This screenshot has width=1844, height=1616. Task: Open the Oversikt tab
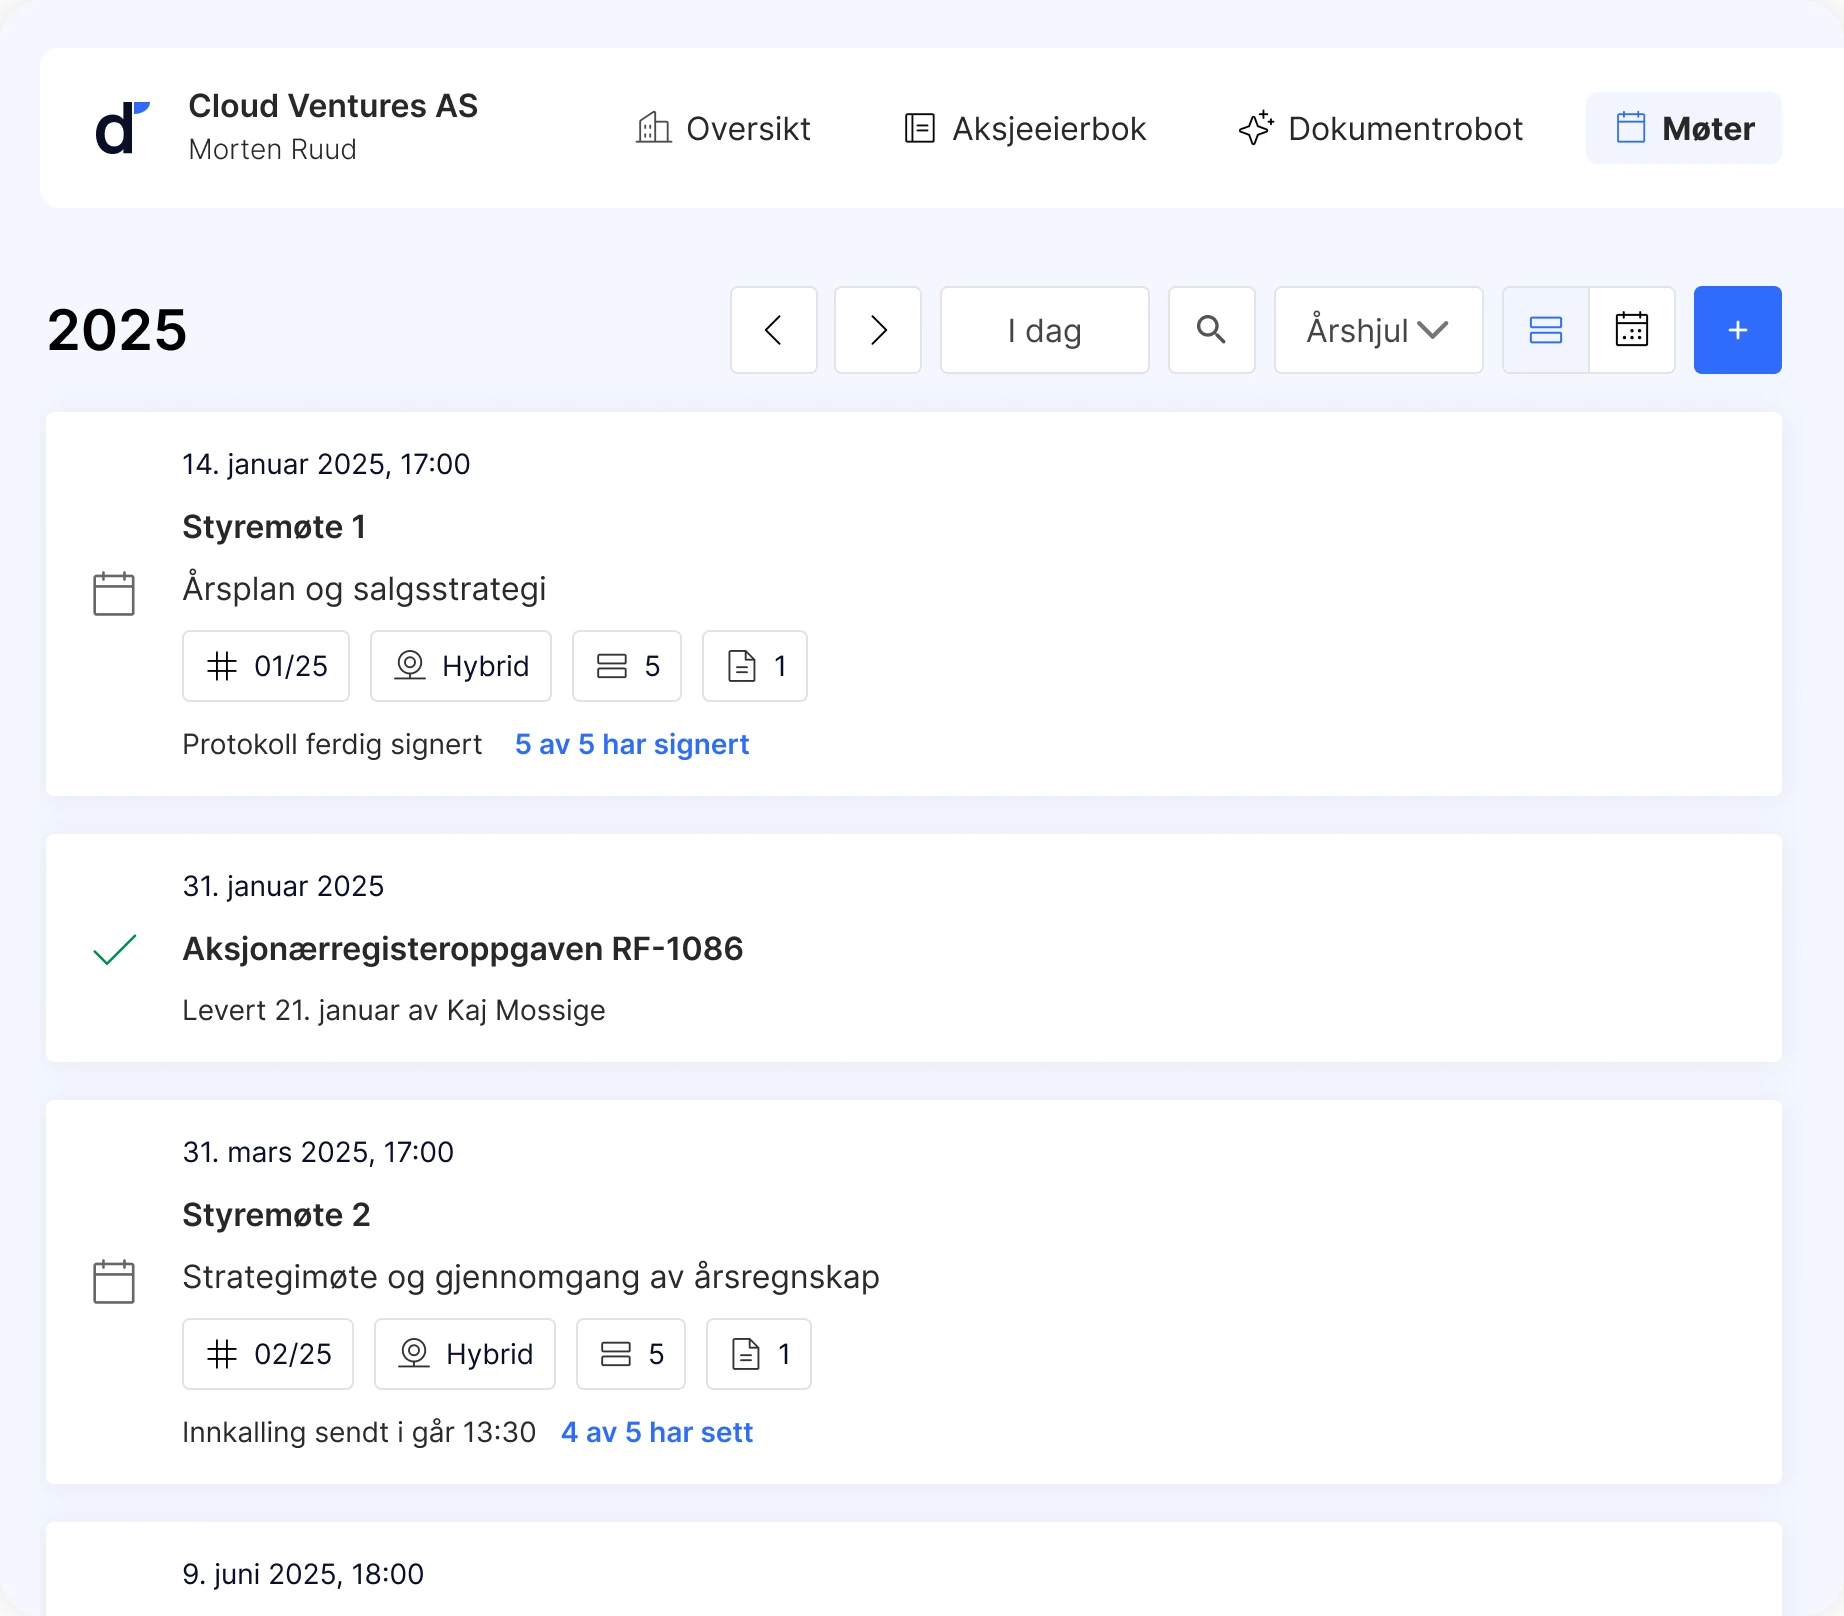[x=723, y=129]
